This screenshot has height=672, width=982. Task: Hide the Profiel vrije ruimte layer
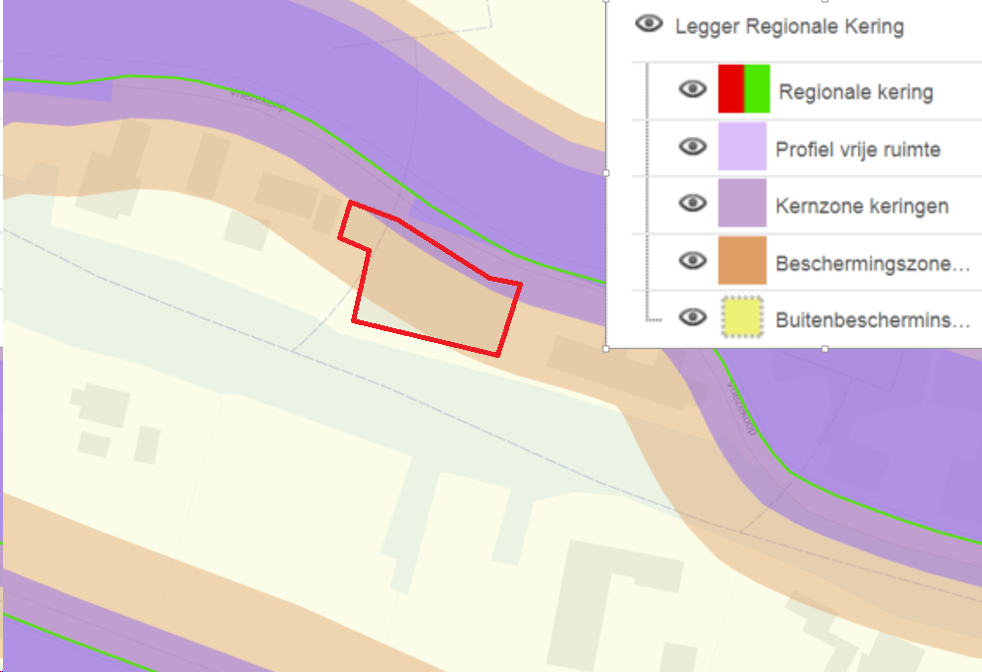coord(692,147)
